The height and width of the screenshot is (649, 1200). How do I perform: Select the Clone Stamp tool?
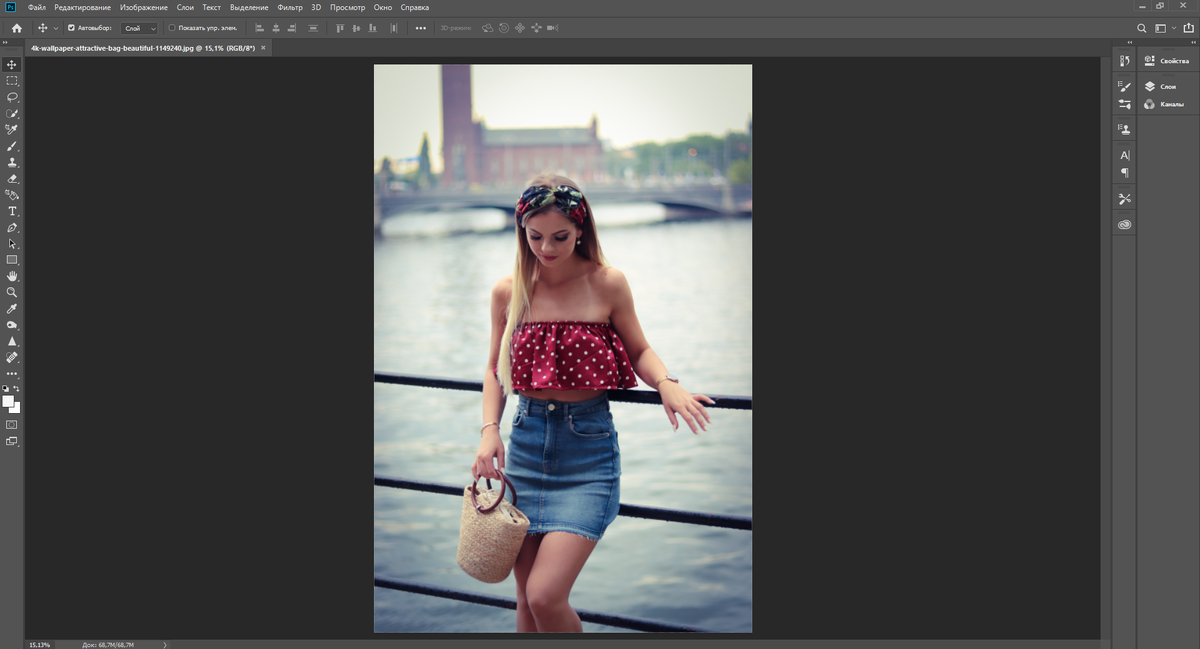pyautogui.click(x=12, y=162)
